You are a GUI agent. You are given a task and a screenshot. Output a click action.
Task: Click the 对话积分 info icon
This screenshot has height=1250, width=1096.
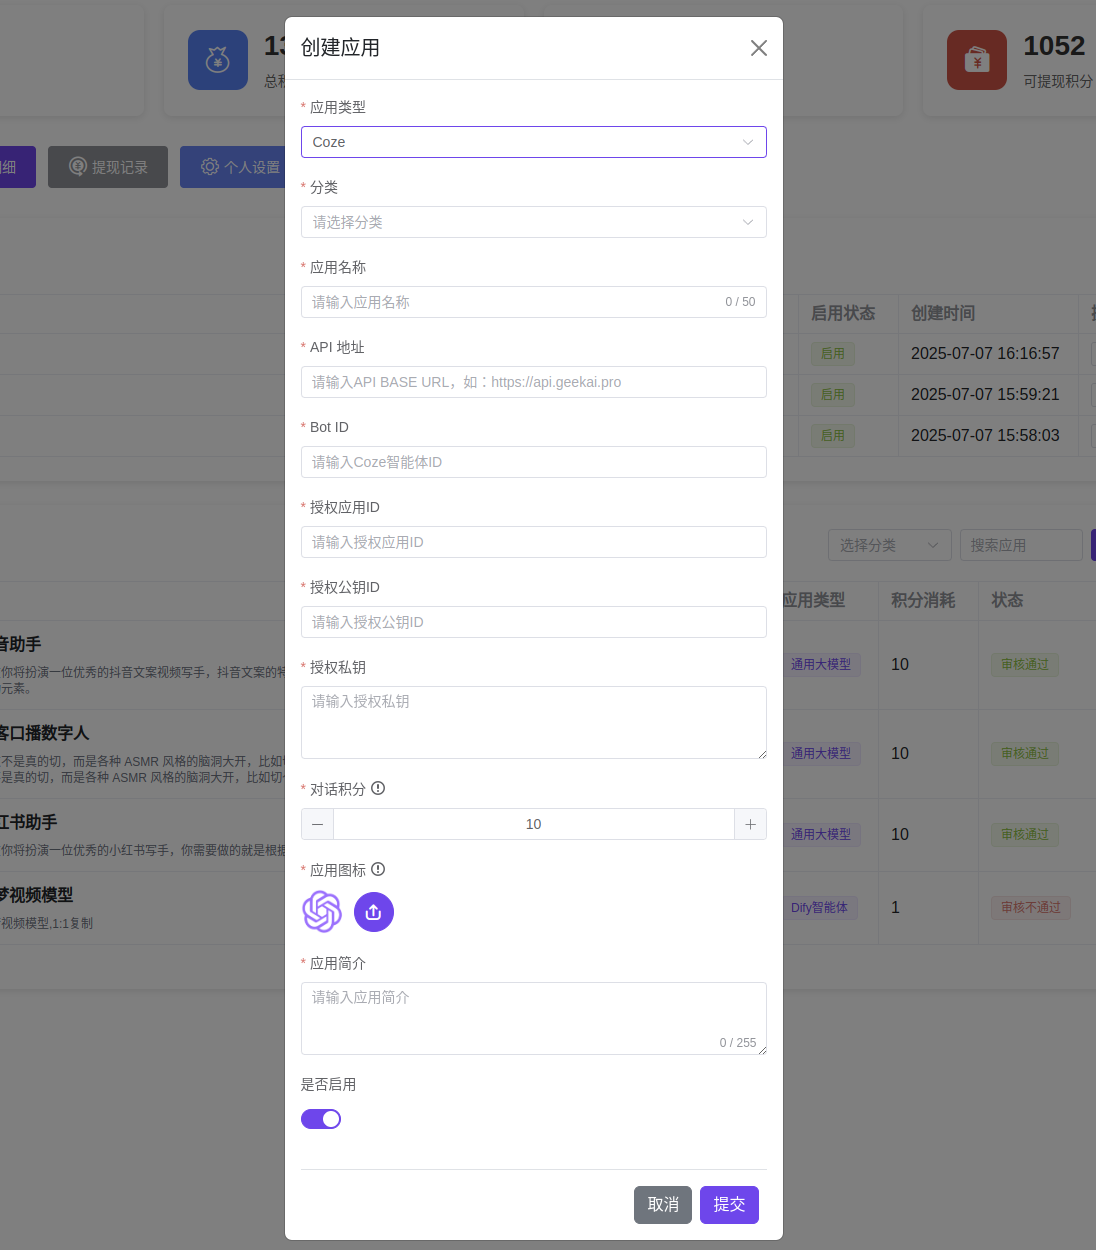coord(378,788)
